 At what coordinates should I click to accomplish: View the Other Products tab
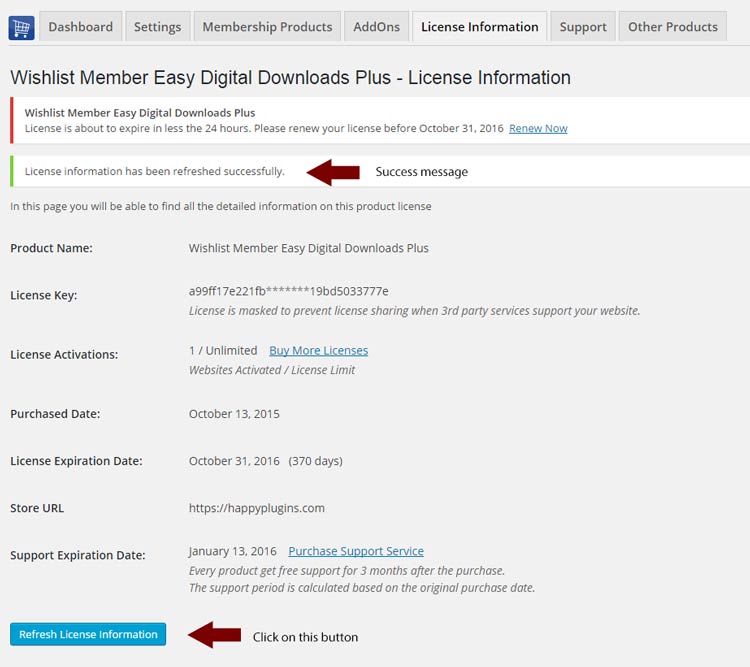point(673,27)
